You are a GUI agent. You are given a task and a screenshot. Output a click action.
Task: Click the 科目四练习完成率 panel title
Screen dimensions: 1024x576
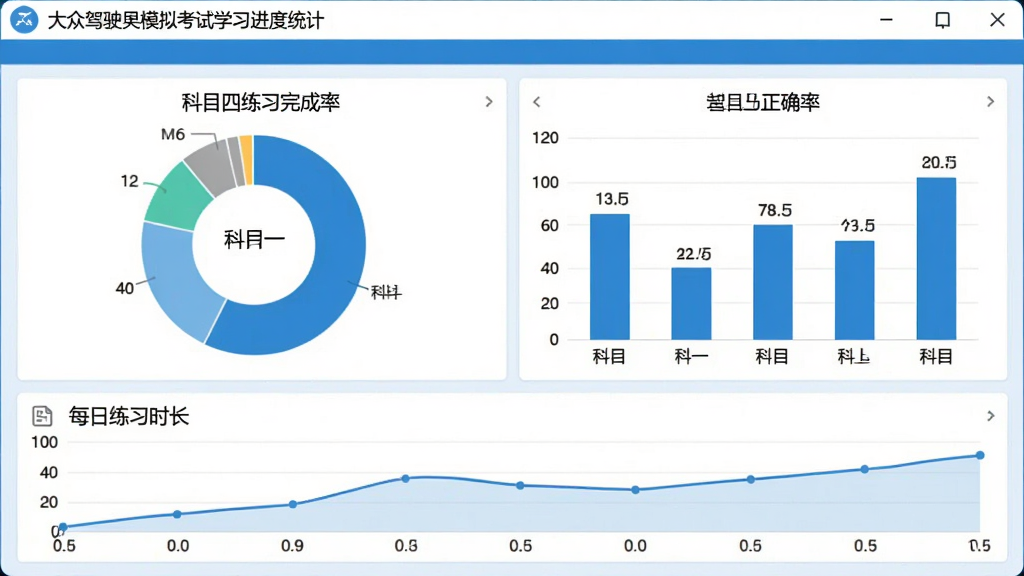click(x=261, y=103)
